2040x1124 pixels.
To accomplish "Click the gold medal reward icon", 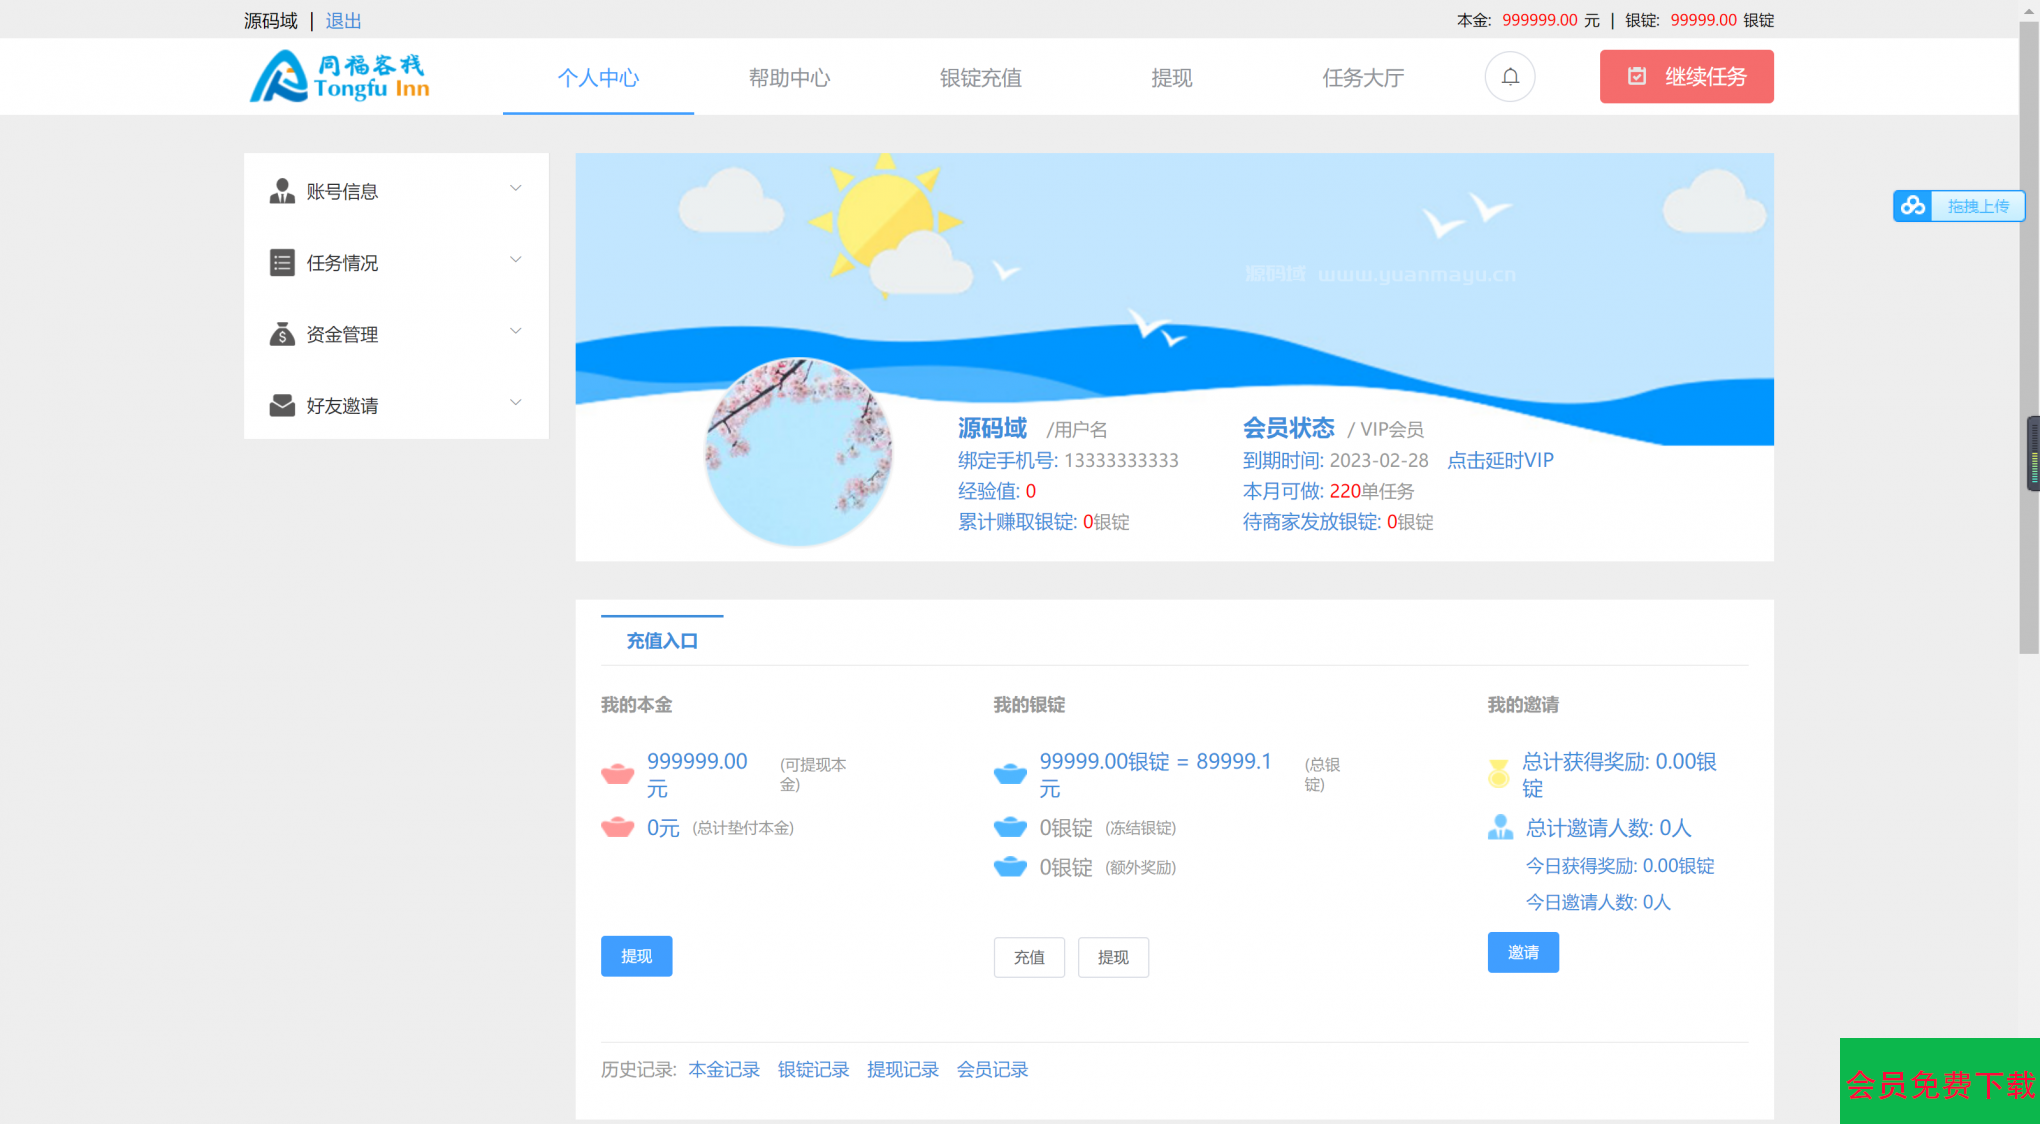I will (1498, 773).
